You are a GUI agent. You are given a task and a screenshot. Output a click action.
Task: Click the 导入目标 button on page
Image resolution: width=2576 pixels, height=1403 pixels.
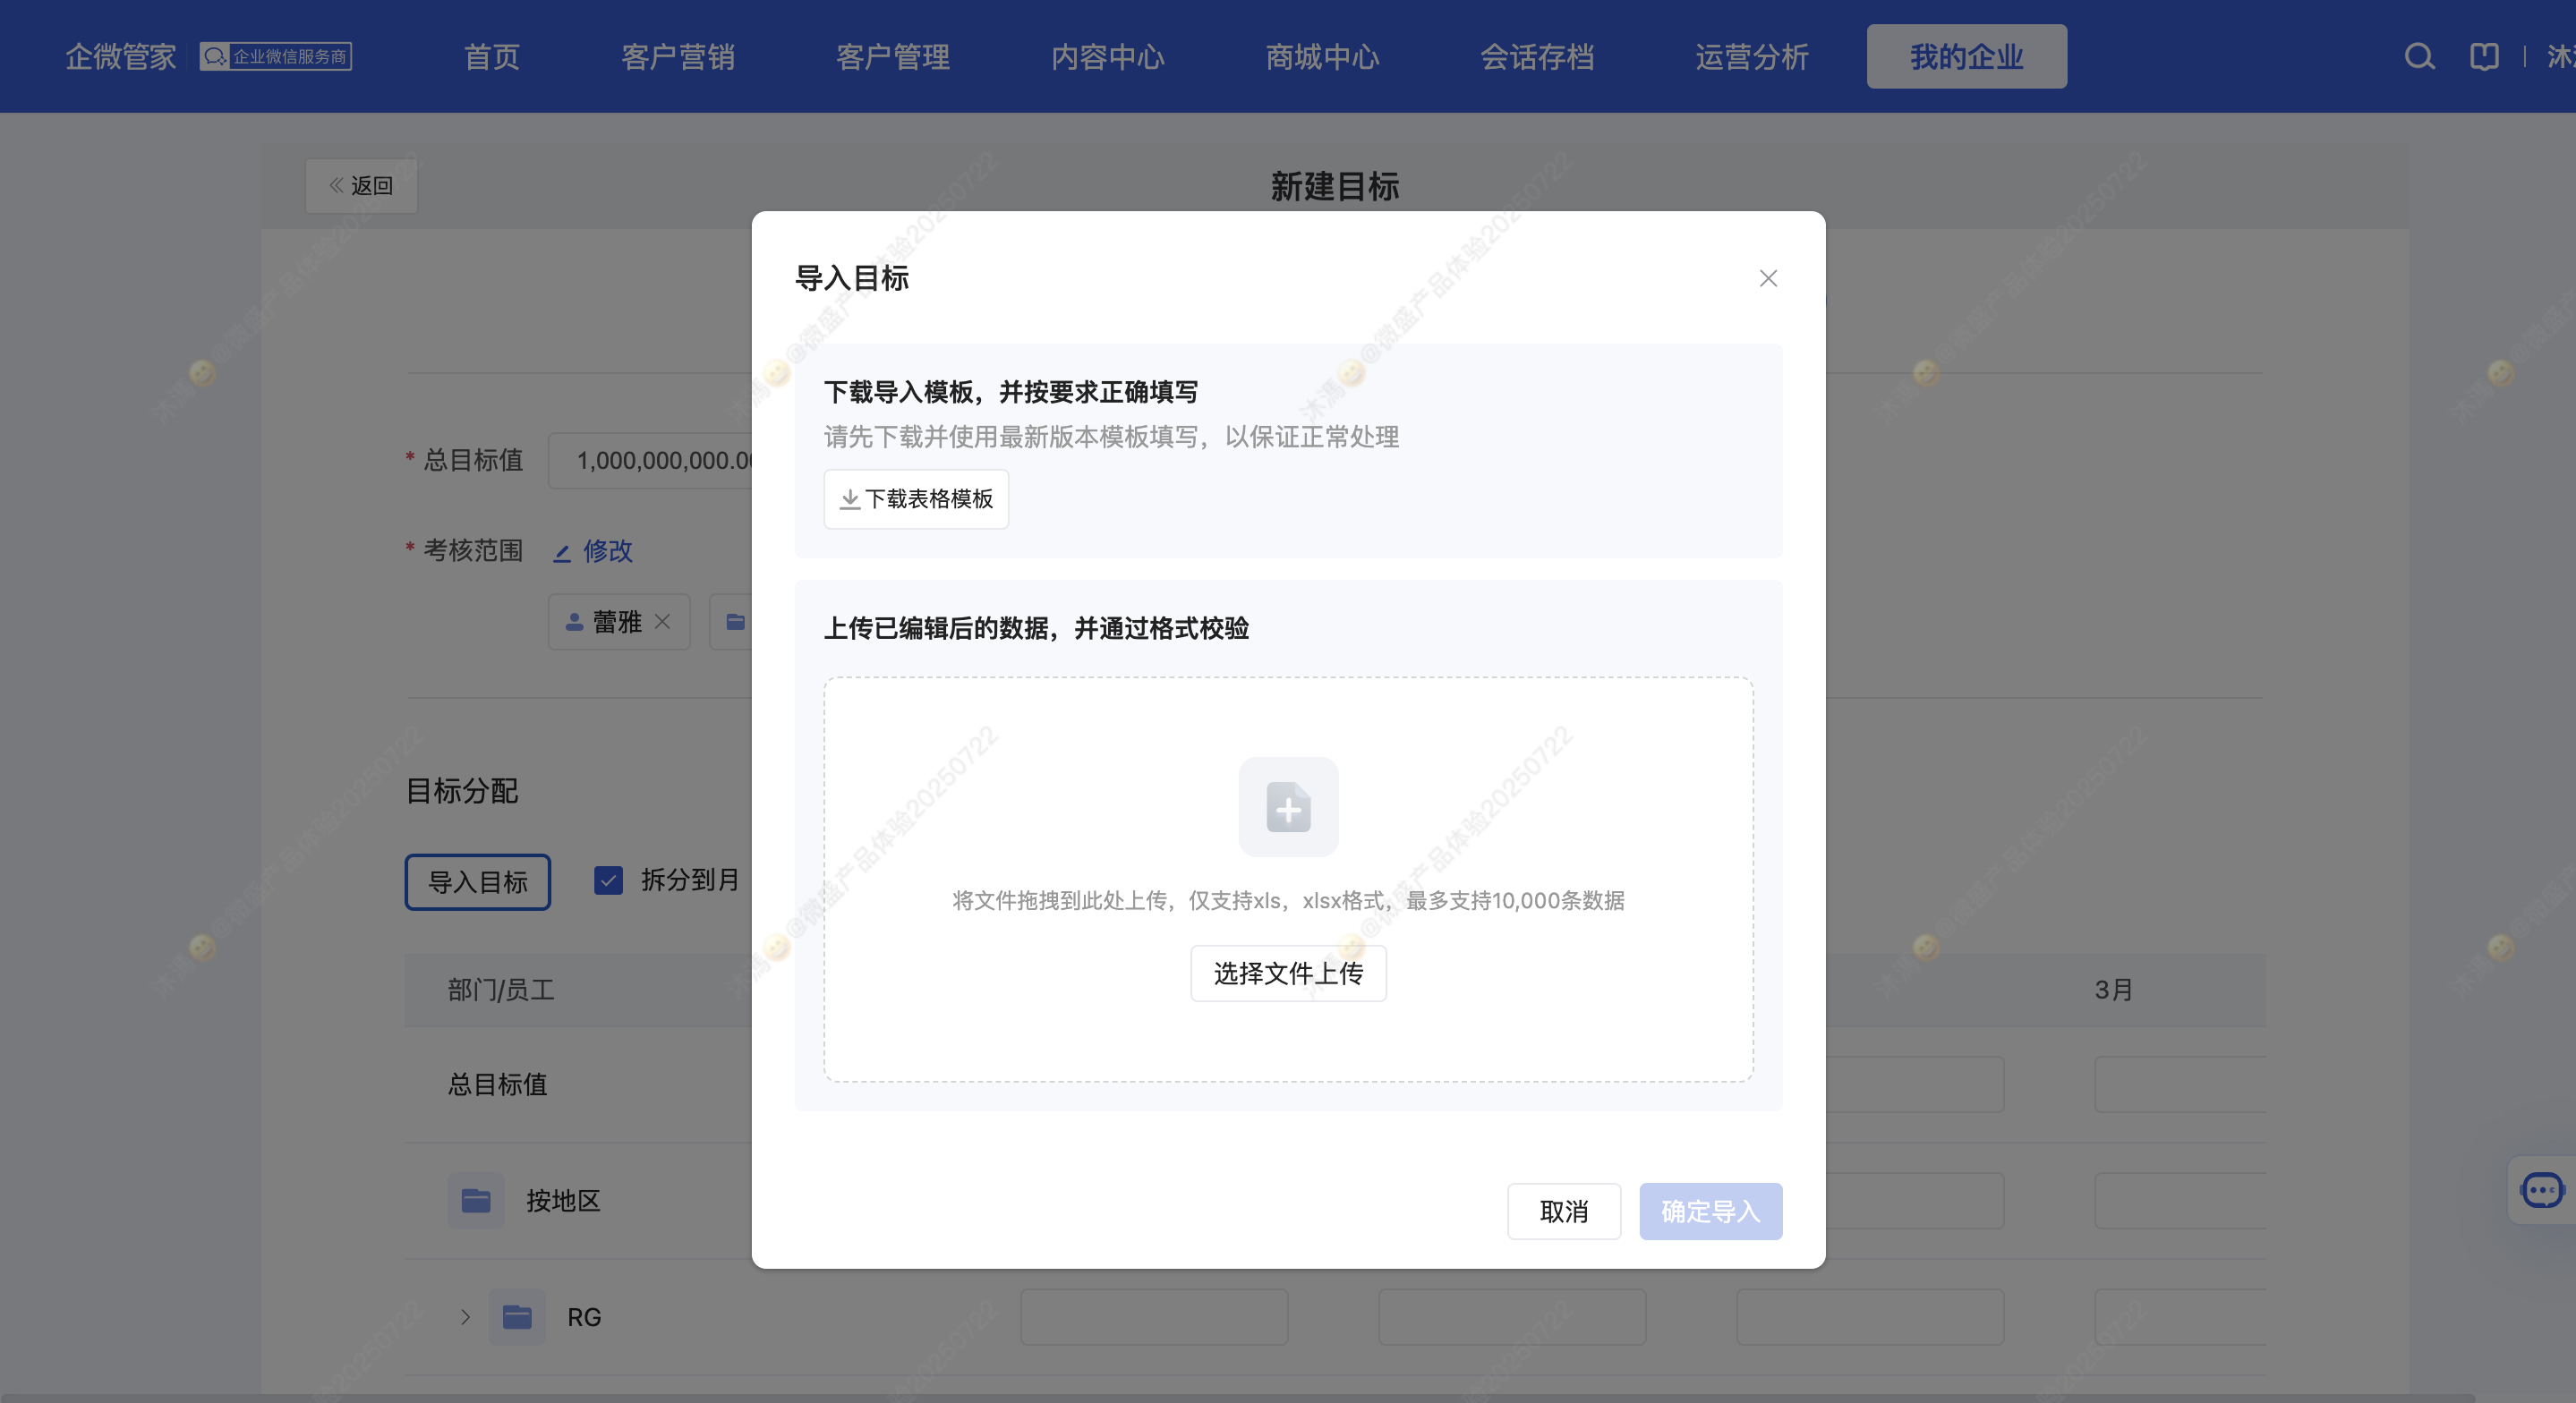[477, 881]
